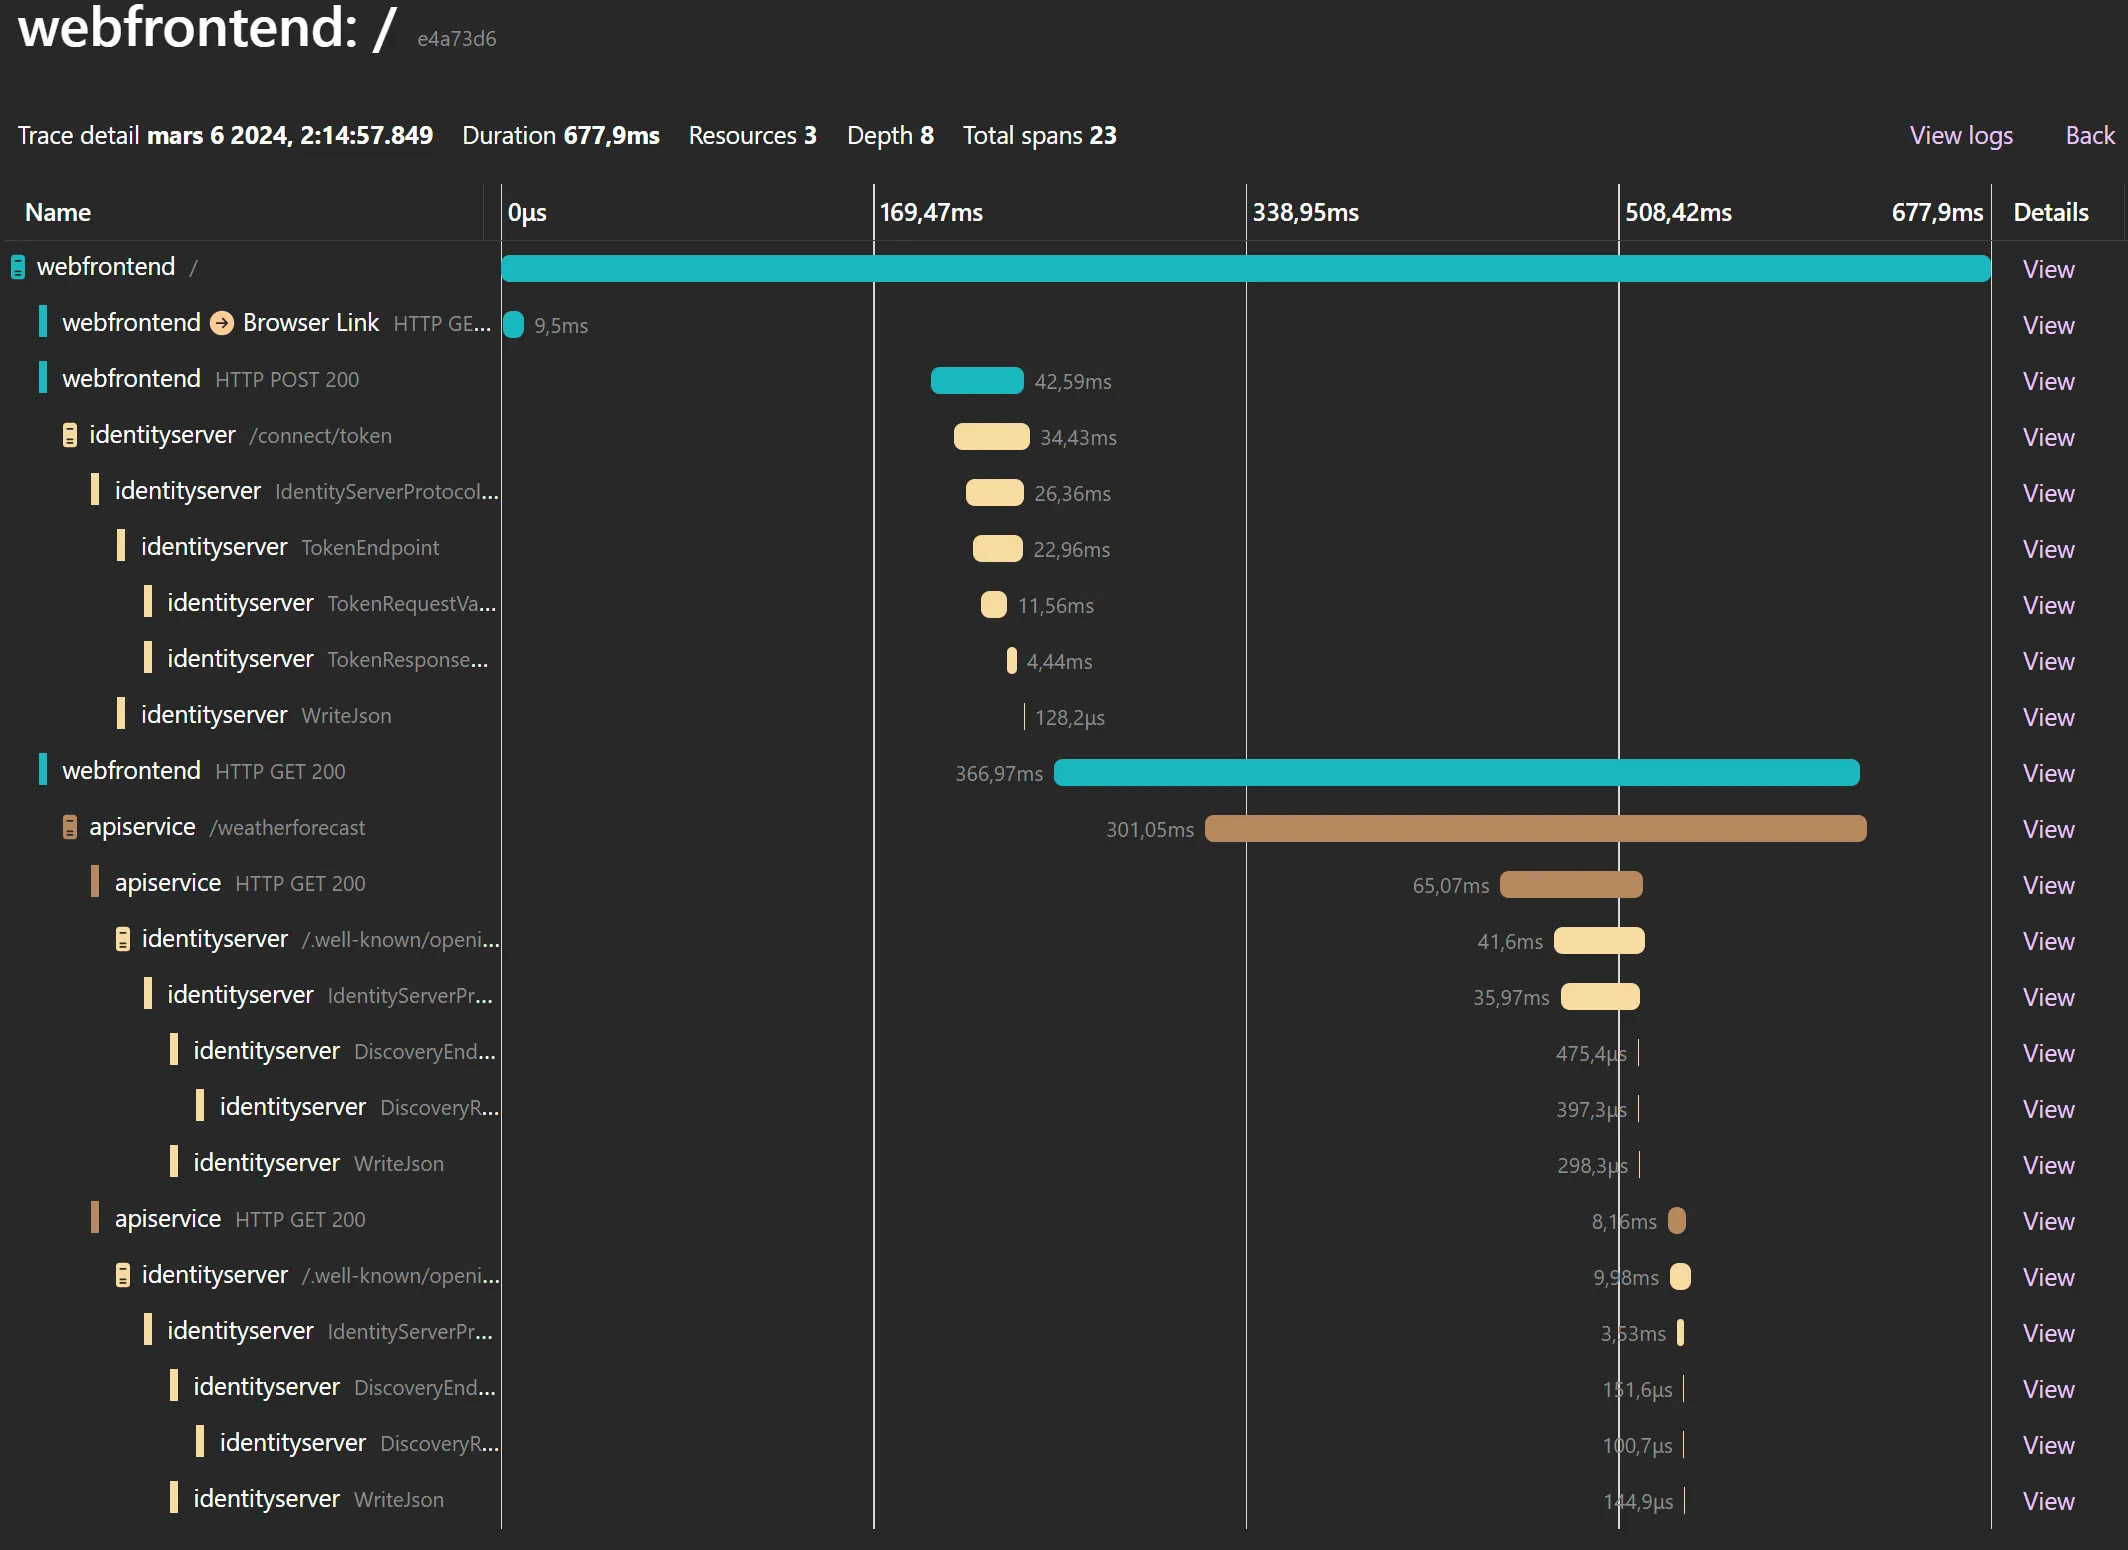Open View logs for this trace
The width and height of the screenshot is (2128, 1550).
[1960, 135]
